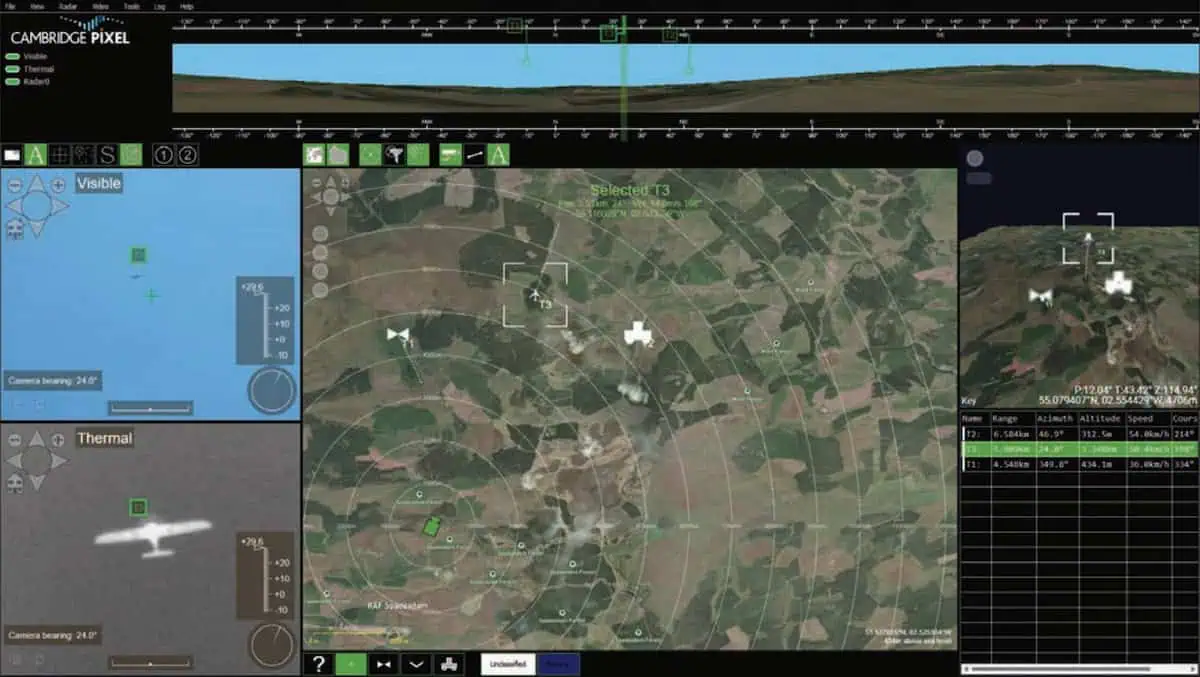Click the S icon in left toolbar
Screen dimensions: 1200x677
point(107,154)
